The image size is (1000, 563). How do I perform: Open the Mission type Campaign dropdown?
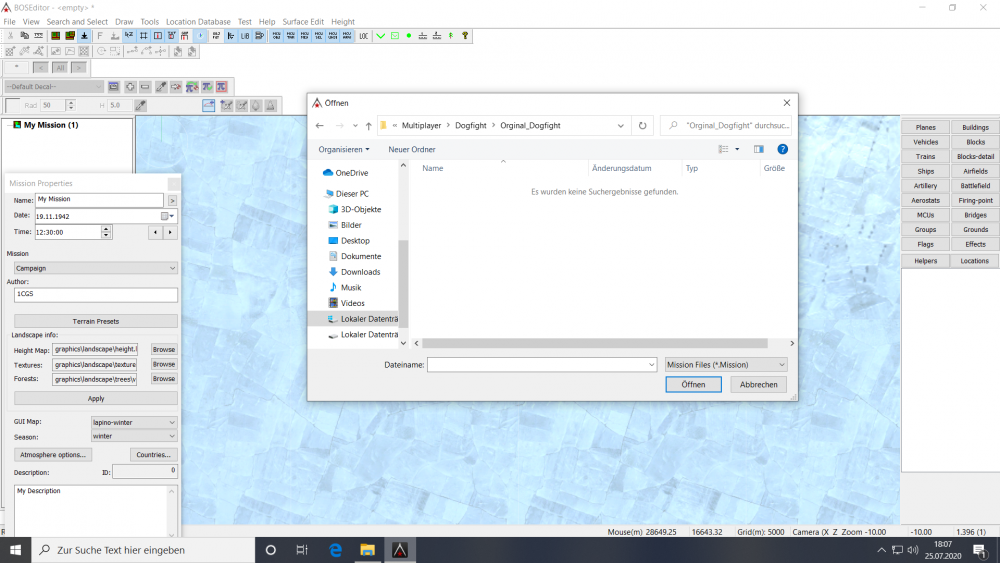pos(95,268)
